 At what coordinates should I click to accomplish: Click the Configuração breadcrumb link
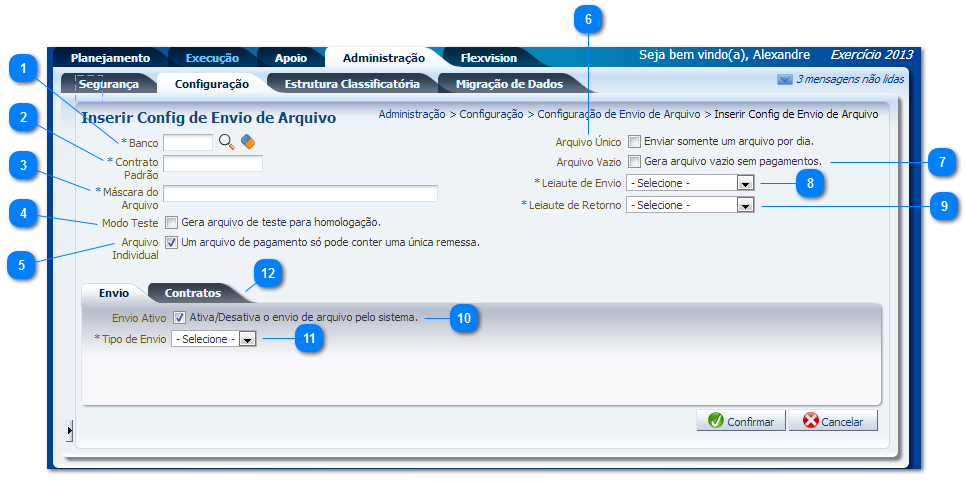coord(491,115)
